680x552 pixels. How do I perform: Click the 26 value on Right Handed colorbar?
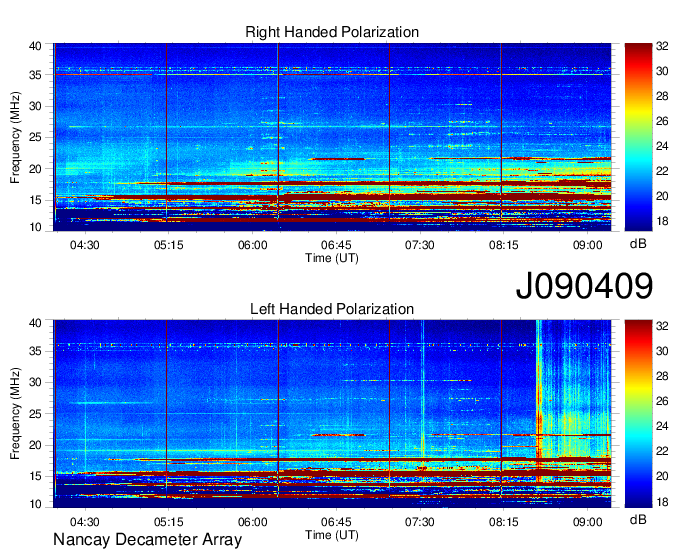(x=662, y=121)
